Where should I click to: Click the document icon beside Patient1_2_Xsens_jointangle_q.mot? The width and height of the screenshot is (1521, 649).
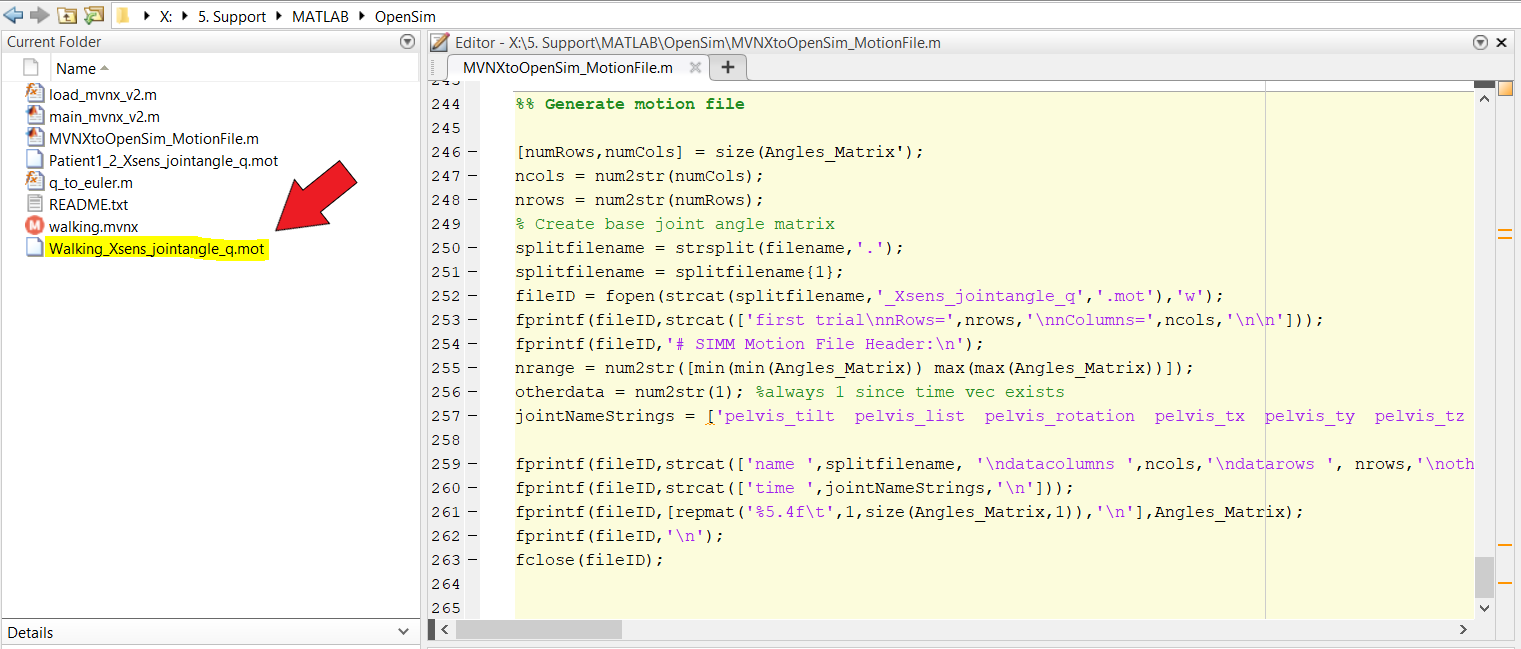coord(33,160)
